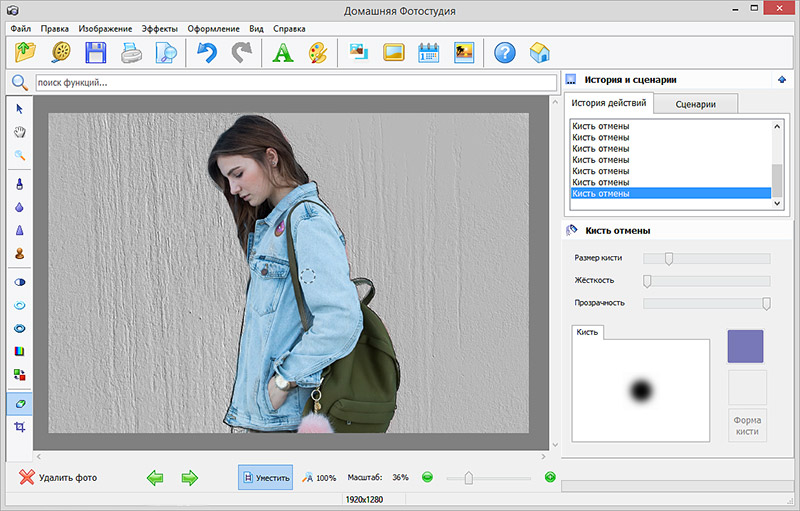Click Удалить фото button
This screenshot has width=800, height=511.
pos(58,477)
